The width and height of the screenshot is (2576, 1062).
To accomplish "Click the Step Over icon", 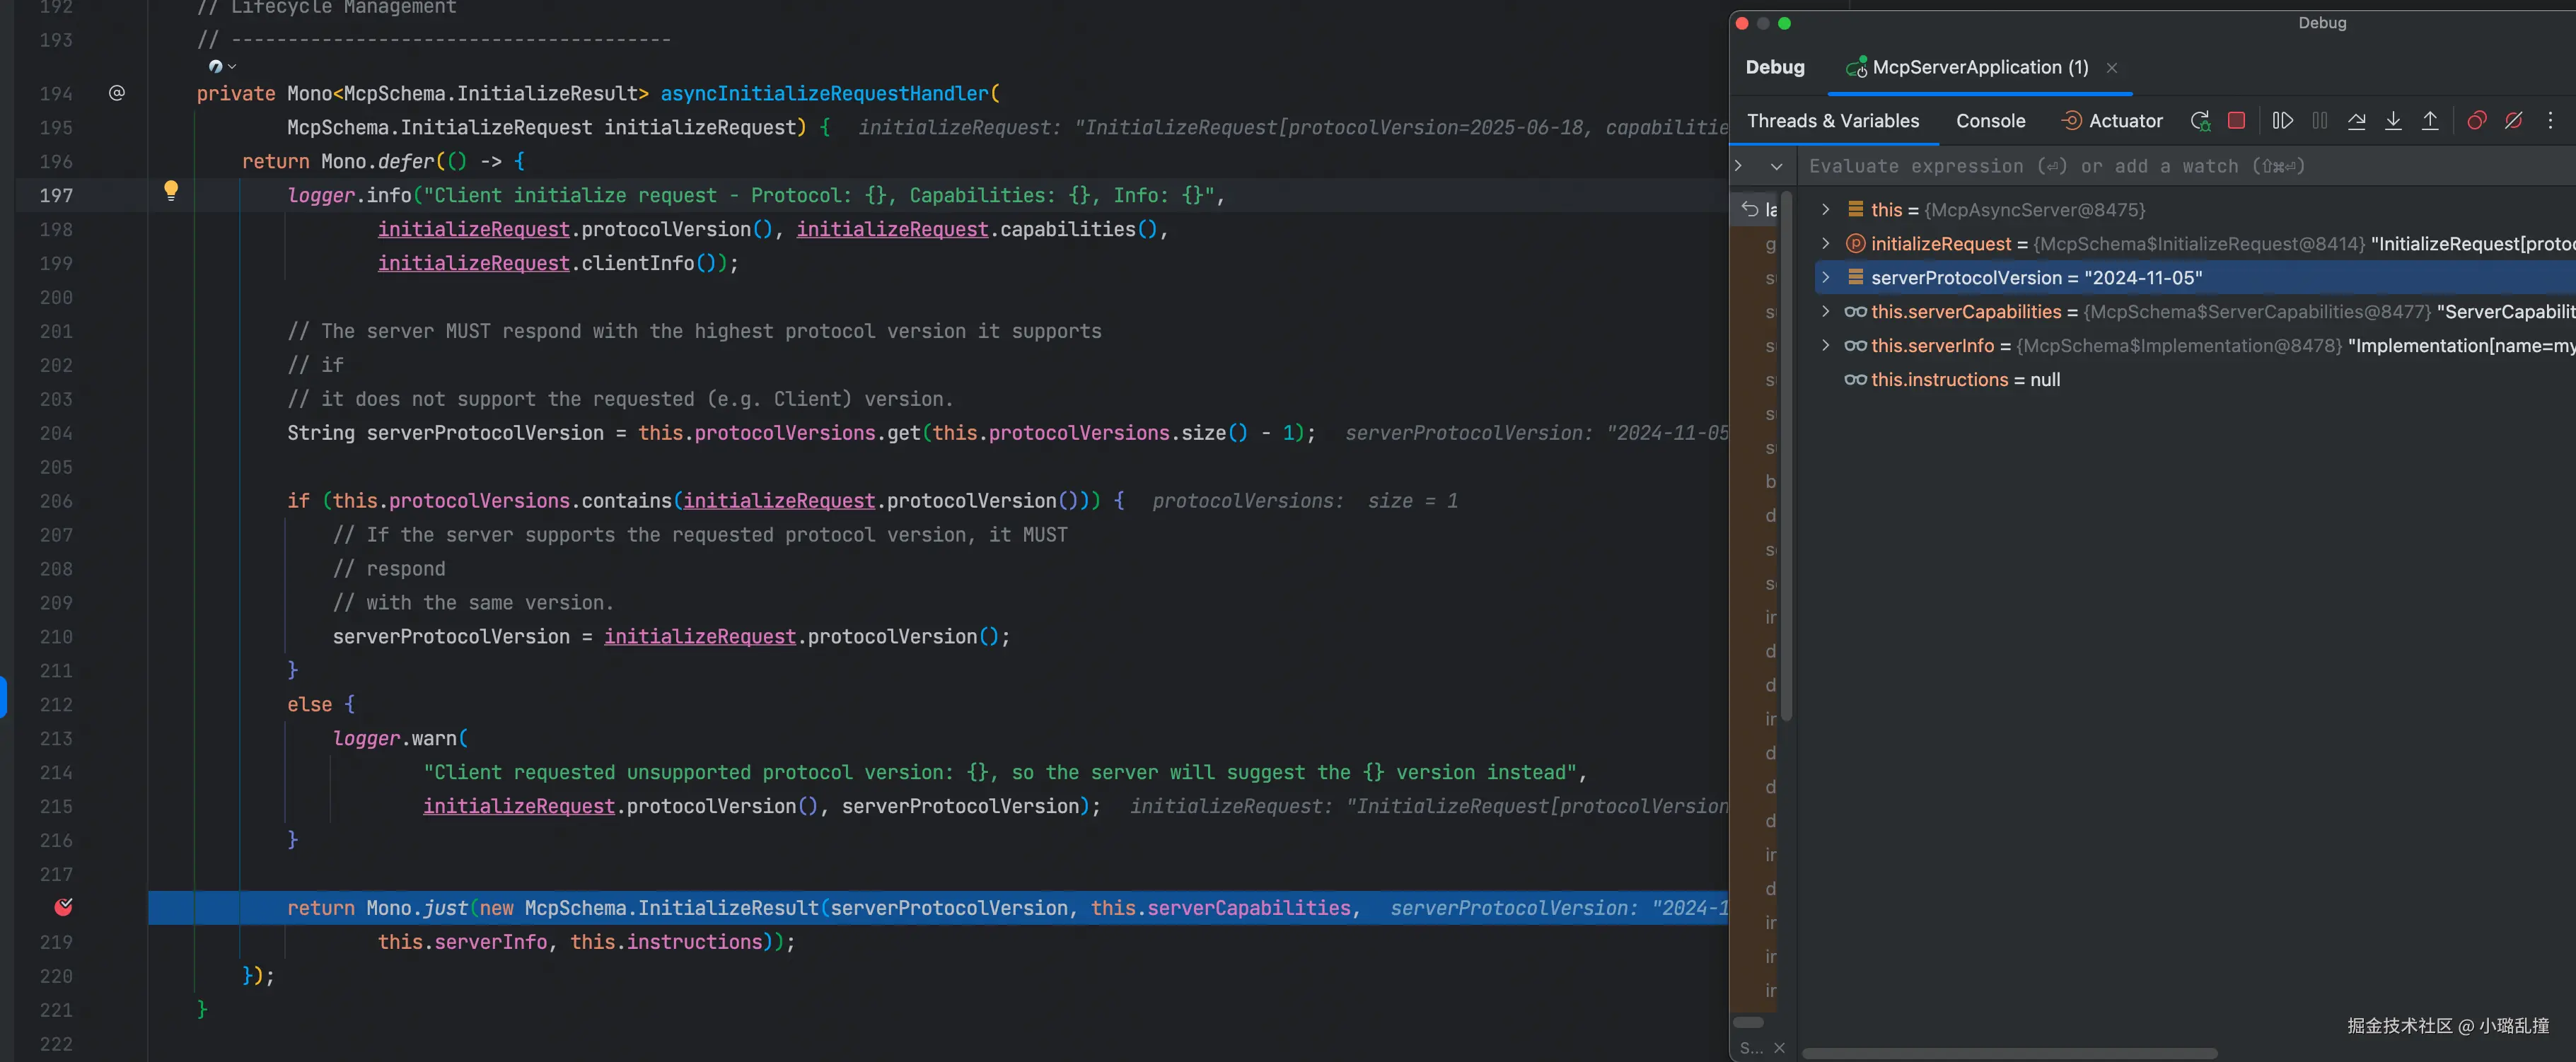I will click(2357, 121).
